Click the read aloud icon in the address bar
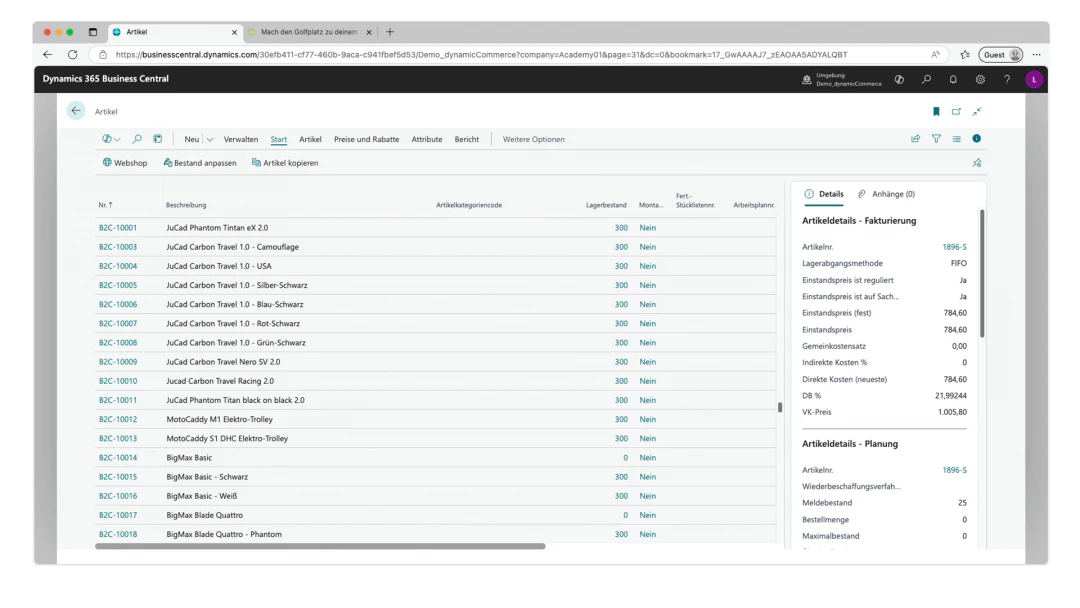 [x=935, y=54]
